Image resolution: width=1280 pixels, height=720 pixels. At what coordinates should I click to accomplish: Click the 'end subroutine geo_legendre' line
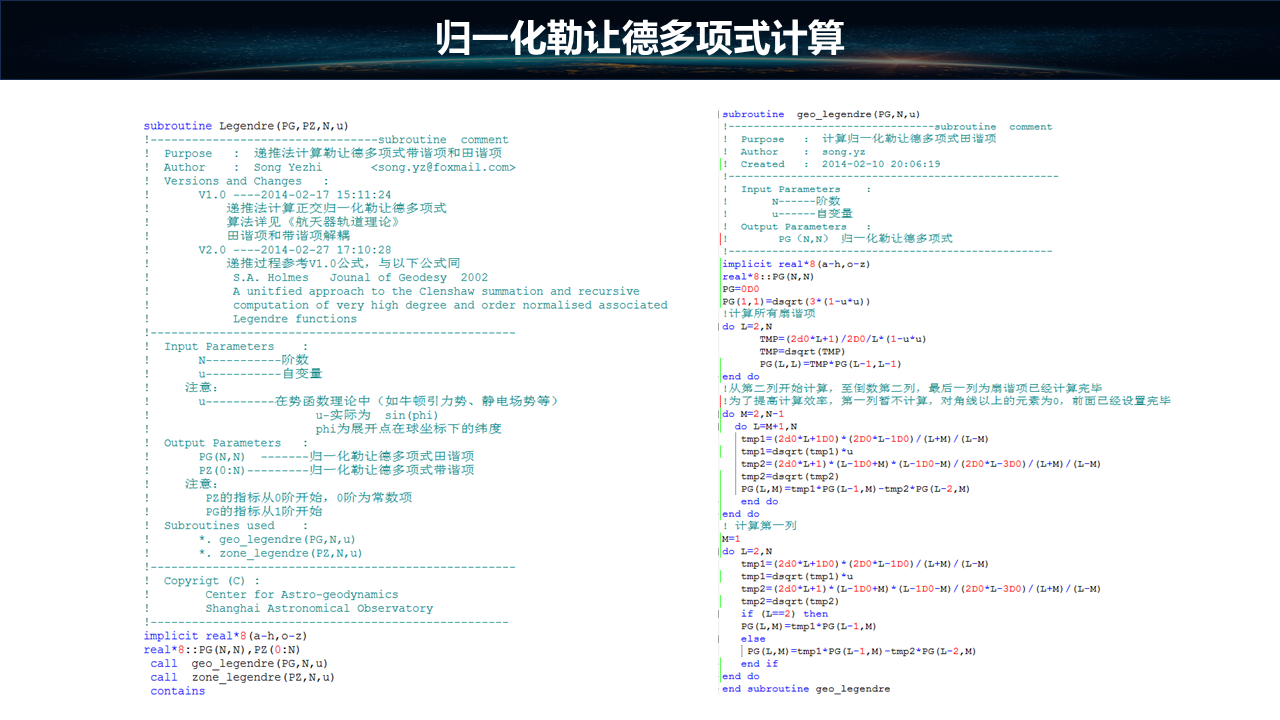pos(805,689)
